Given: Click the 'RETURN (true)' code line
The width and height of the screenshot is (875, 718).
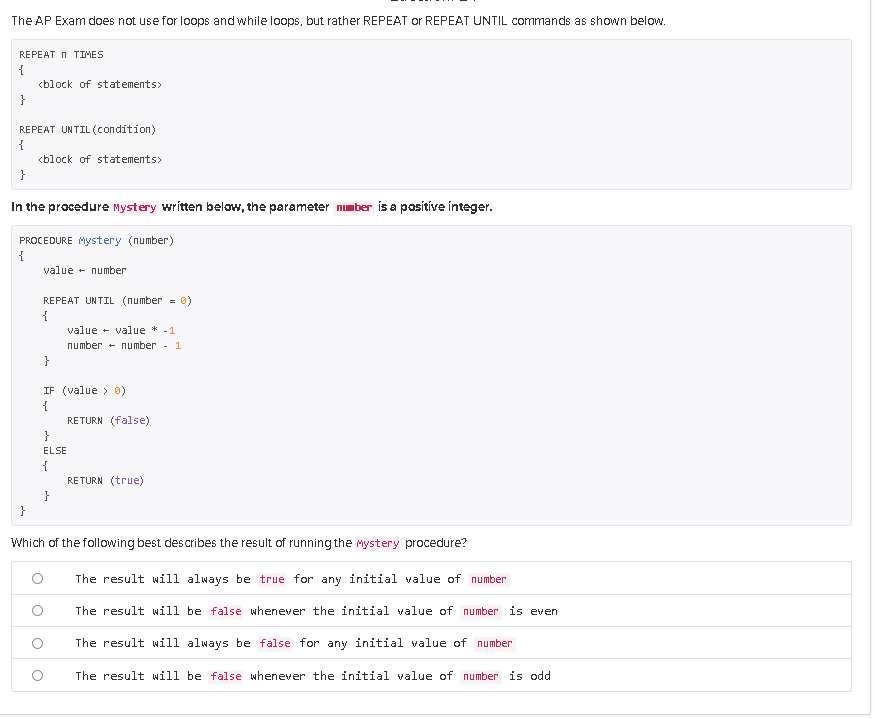Looking at the screenshot, I should tap(105, 480).
